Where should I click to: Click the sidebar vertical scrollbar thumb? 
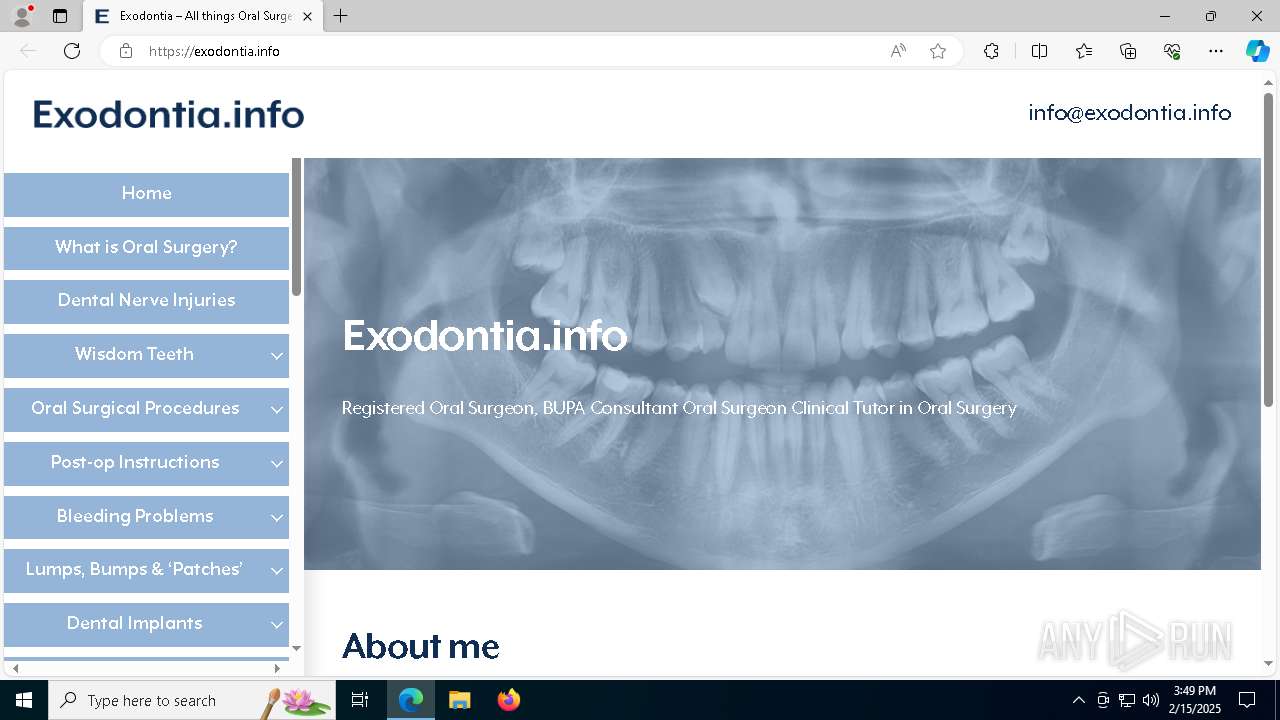point(296,227)
